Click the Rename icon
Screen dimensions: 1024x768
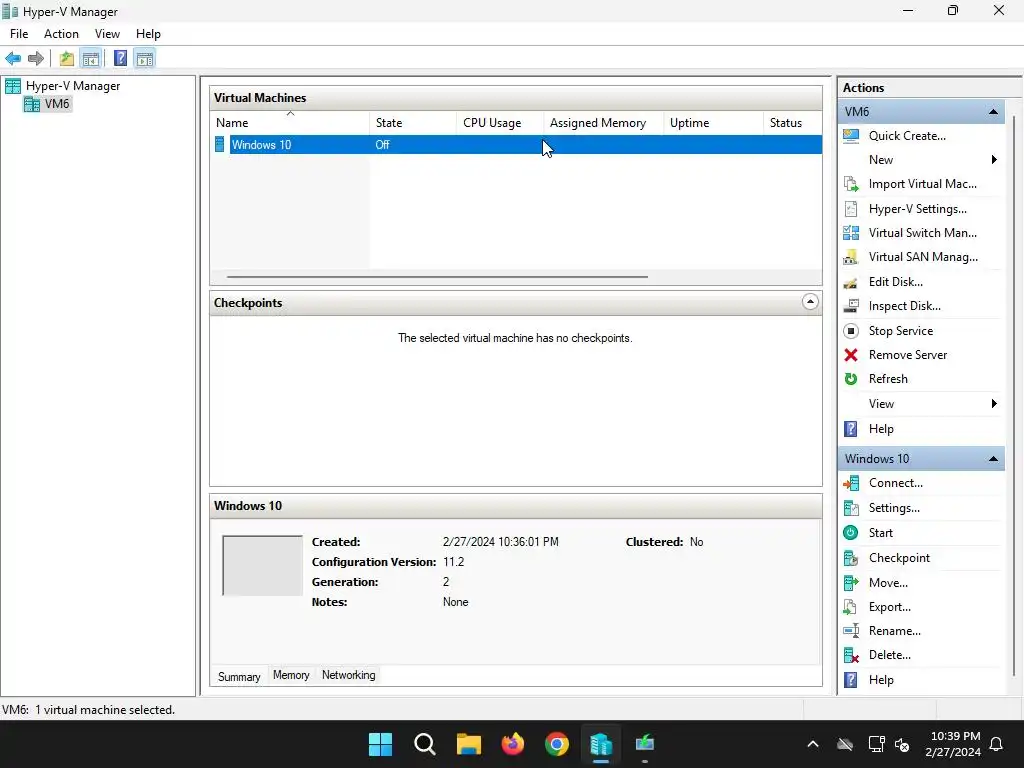[851, 631]
